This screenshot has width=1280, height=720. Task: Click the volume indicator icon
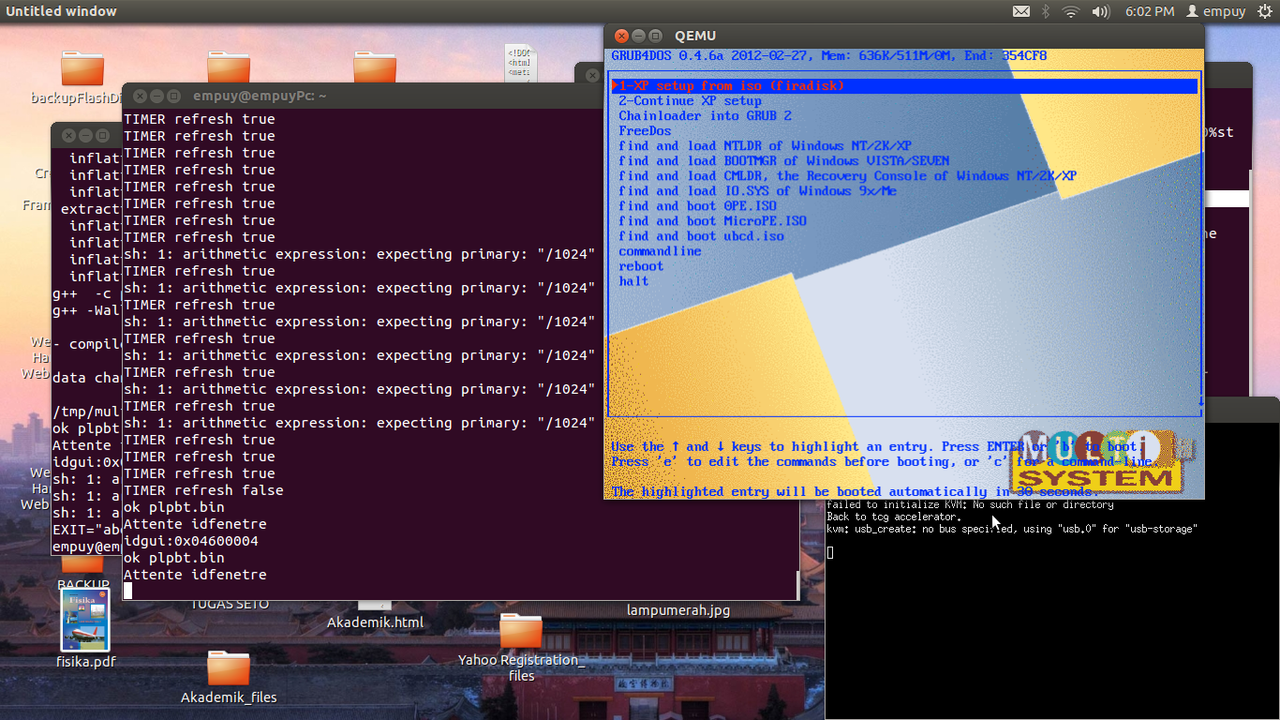point(1101,11)
